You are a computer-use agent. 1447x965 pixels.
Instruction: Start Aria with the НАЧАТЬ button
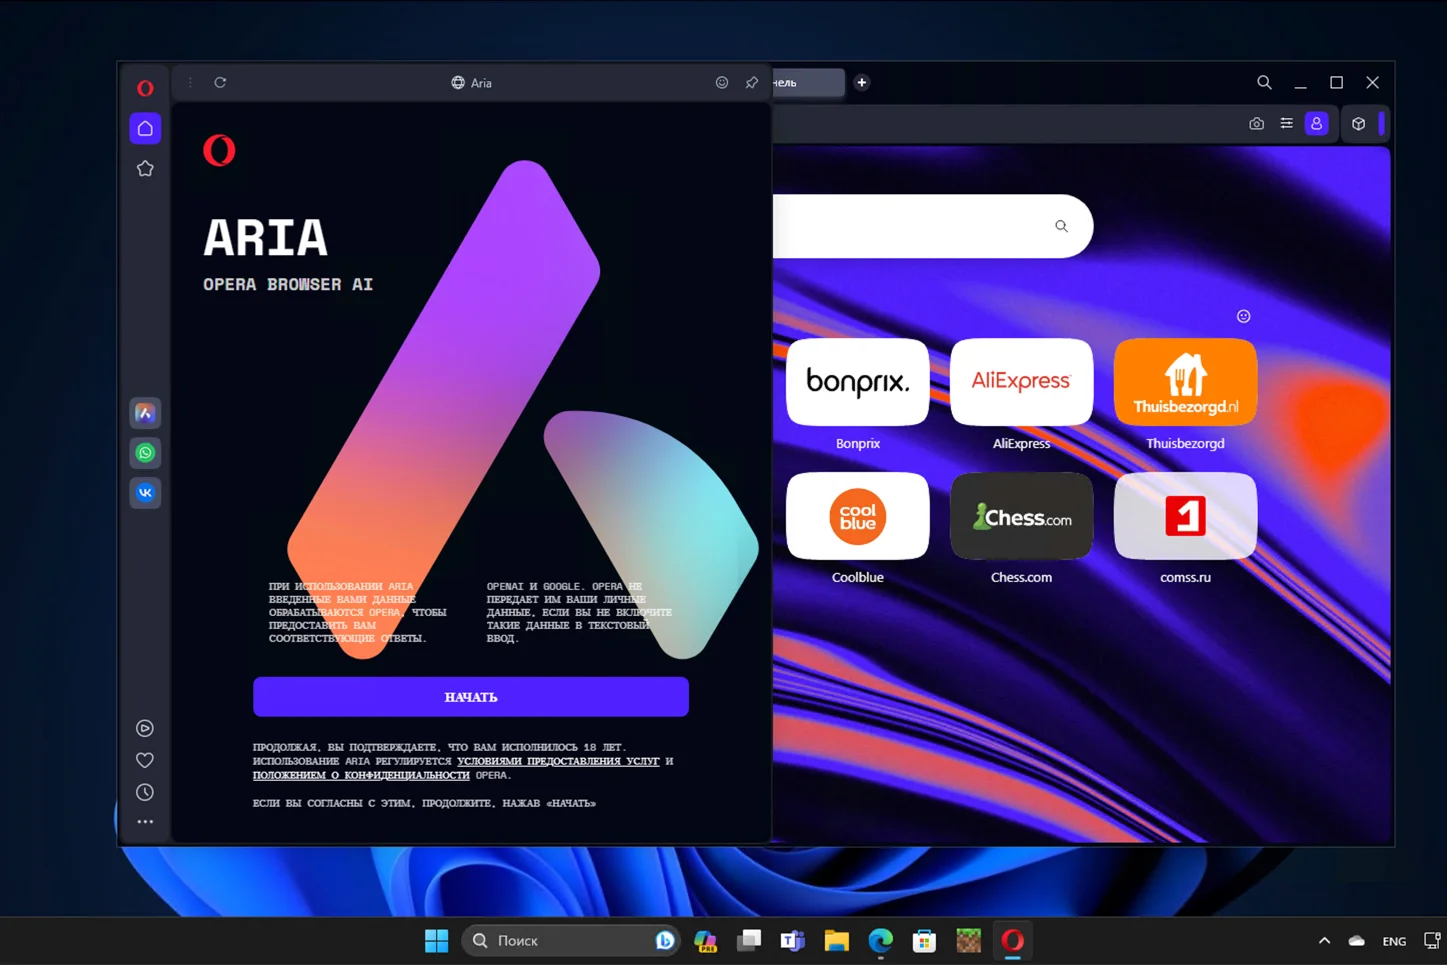(x=471, y=697)
